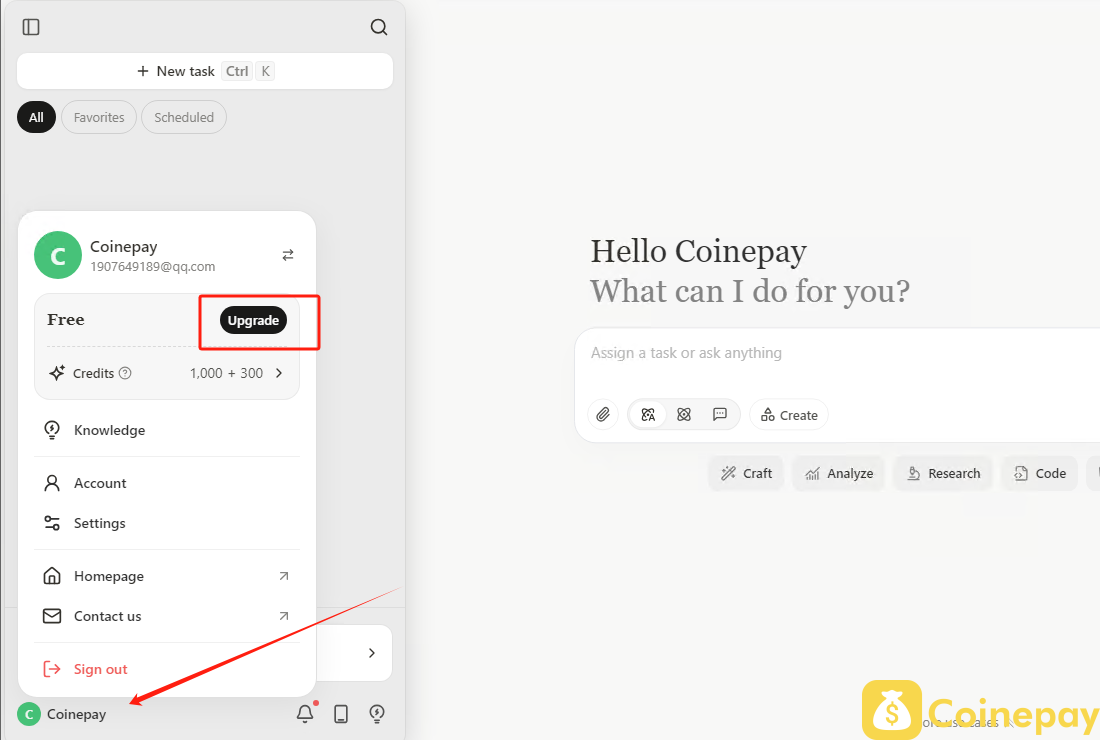Switch to Agent mode atom icon

(684, 415)
